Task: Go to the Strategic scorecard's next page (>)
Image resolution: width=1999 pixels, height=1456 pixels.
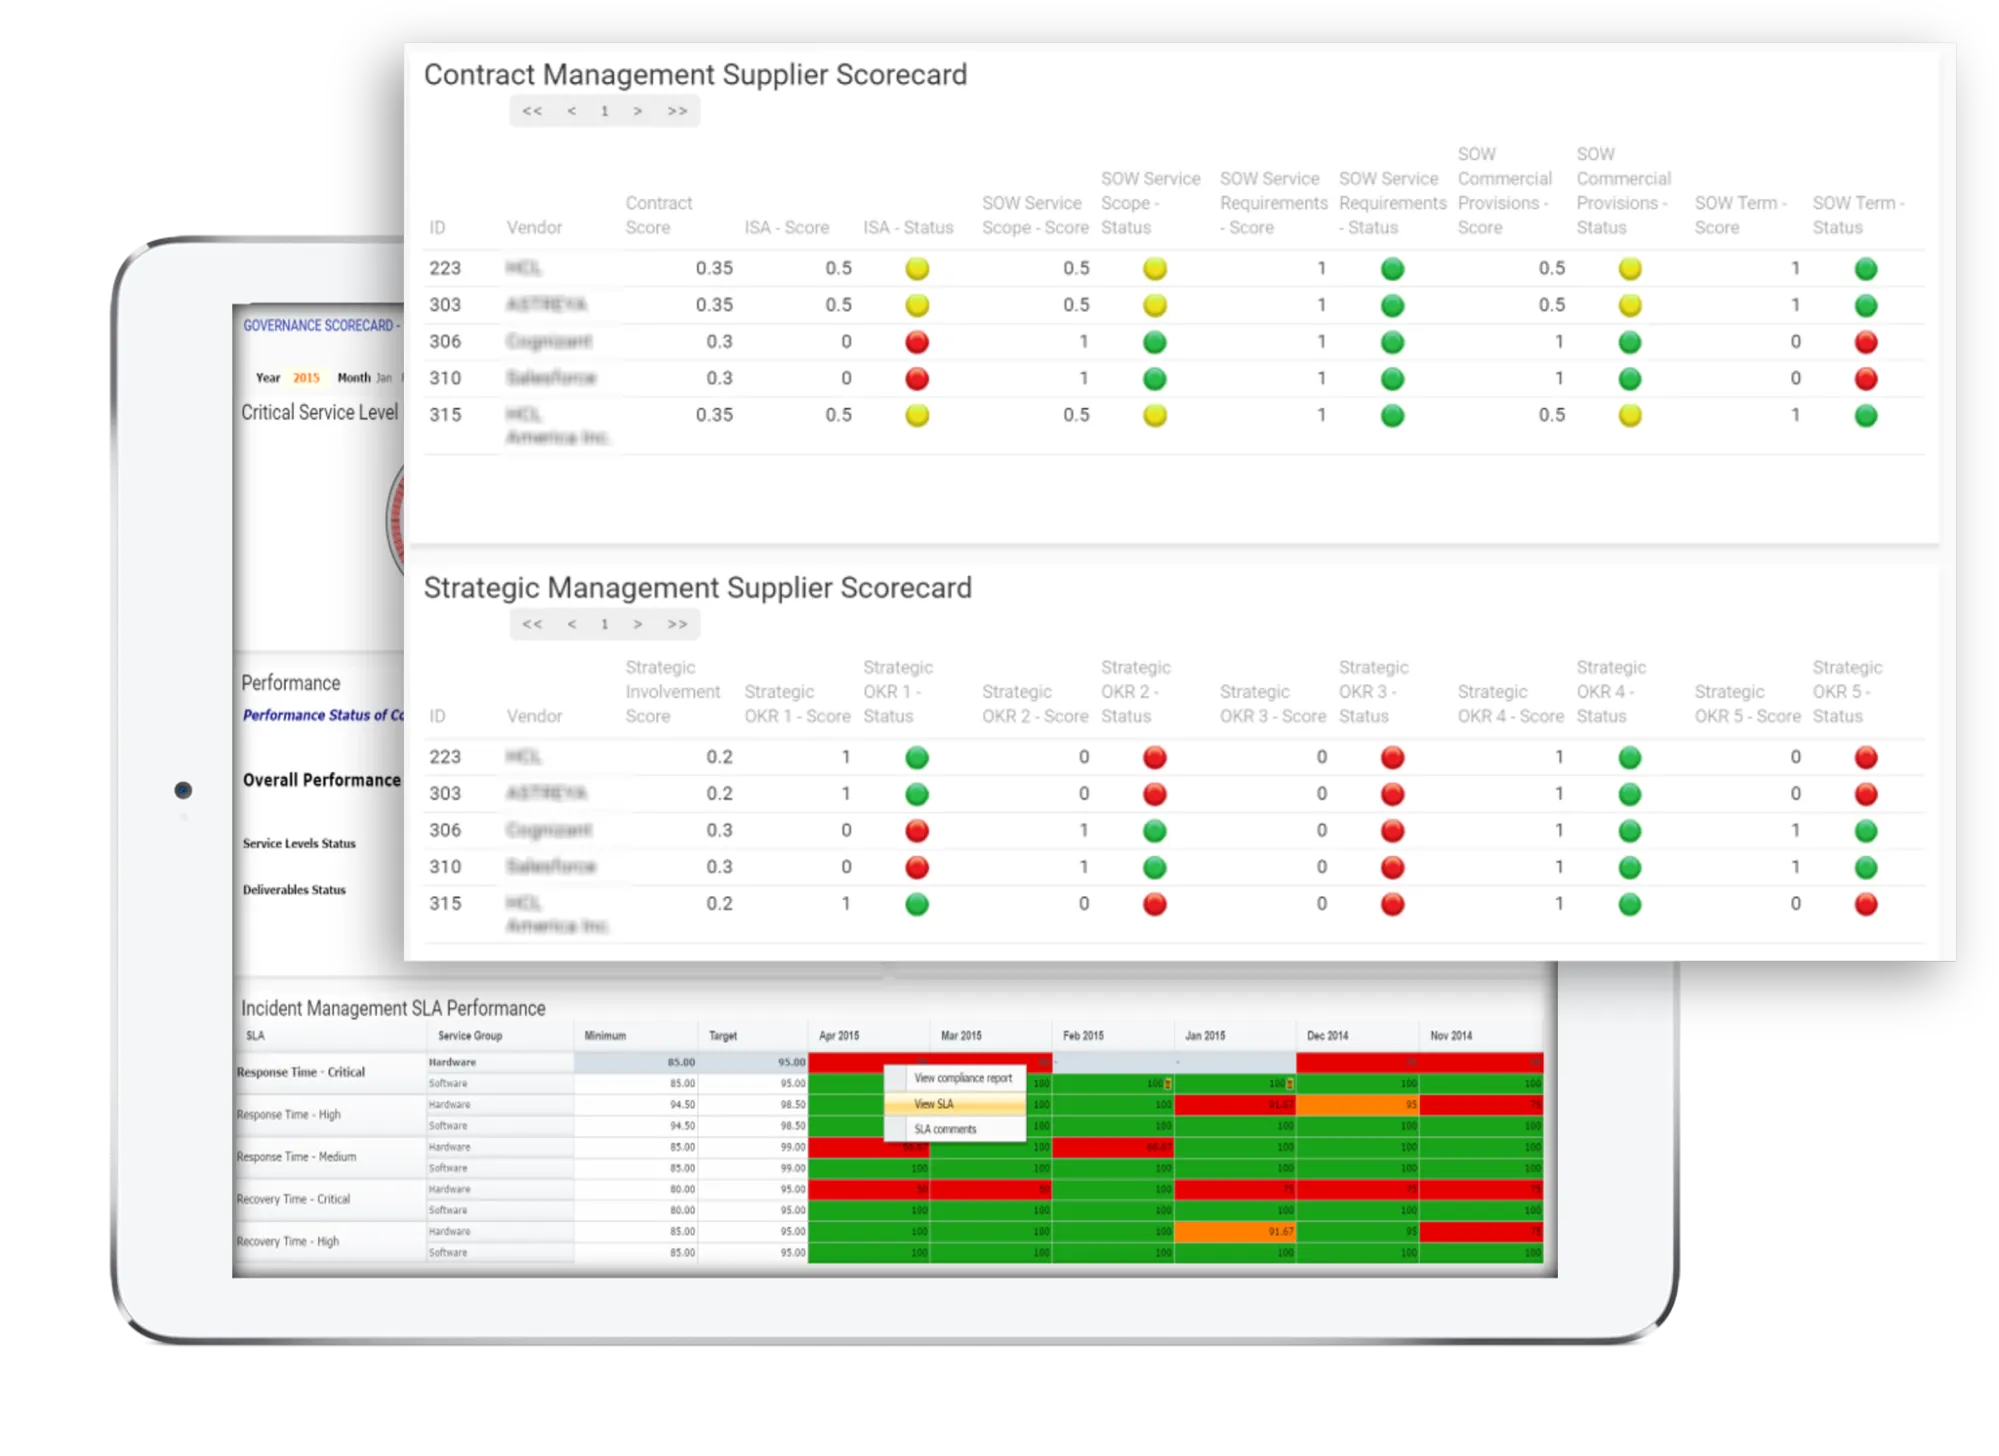Action: pyautogui.click(x=637, y=624)
